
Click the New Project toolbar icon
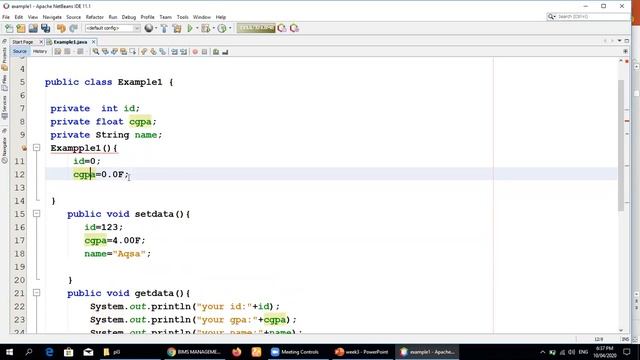coord(21,28)
